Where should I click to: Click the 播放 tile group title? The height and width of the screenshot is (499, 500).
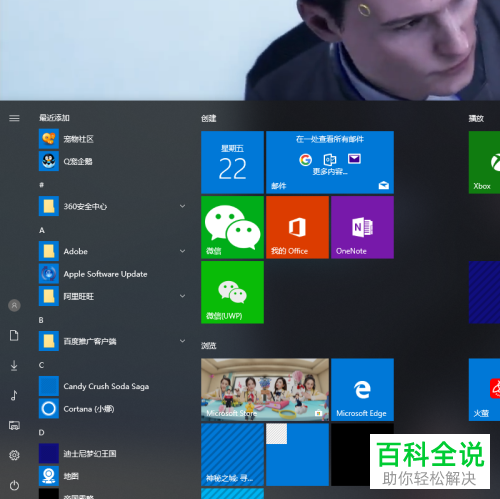pyautogui.click(x=476, y=118)
